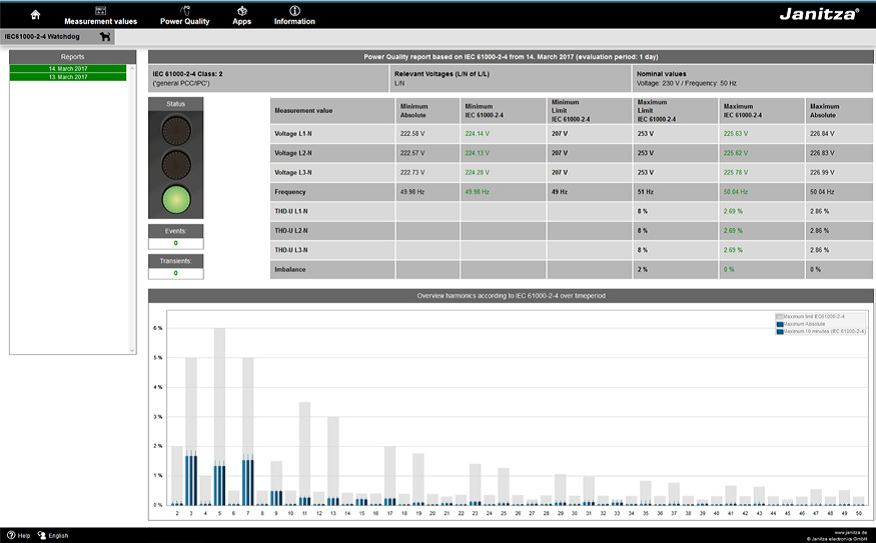Click the IEC 61000-2-4 Class: 2 text
876x543 pixels.
pos(188,74)
